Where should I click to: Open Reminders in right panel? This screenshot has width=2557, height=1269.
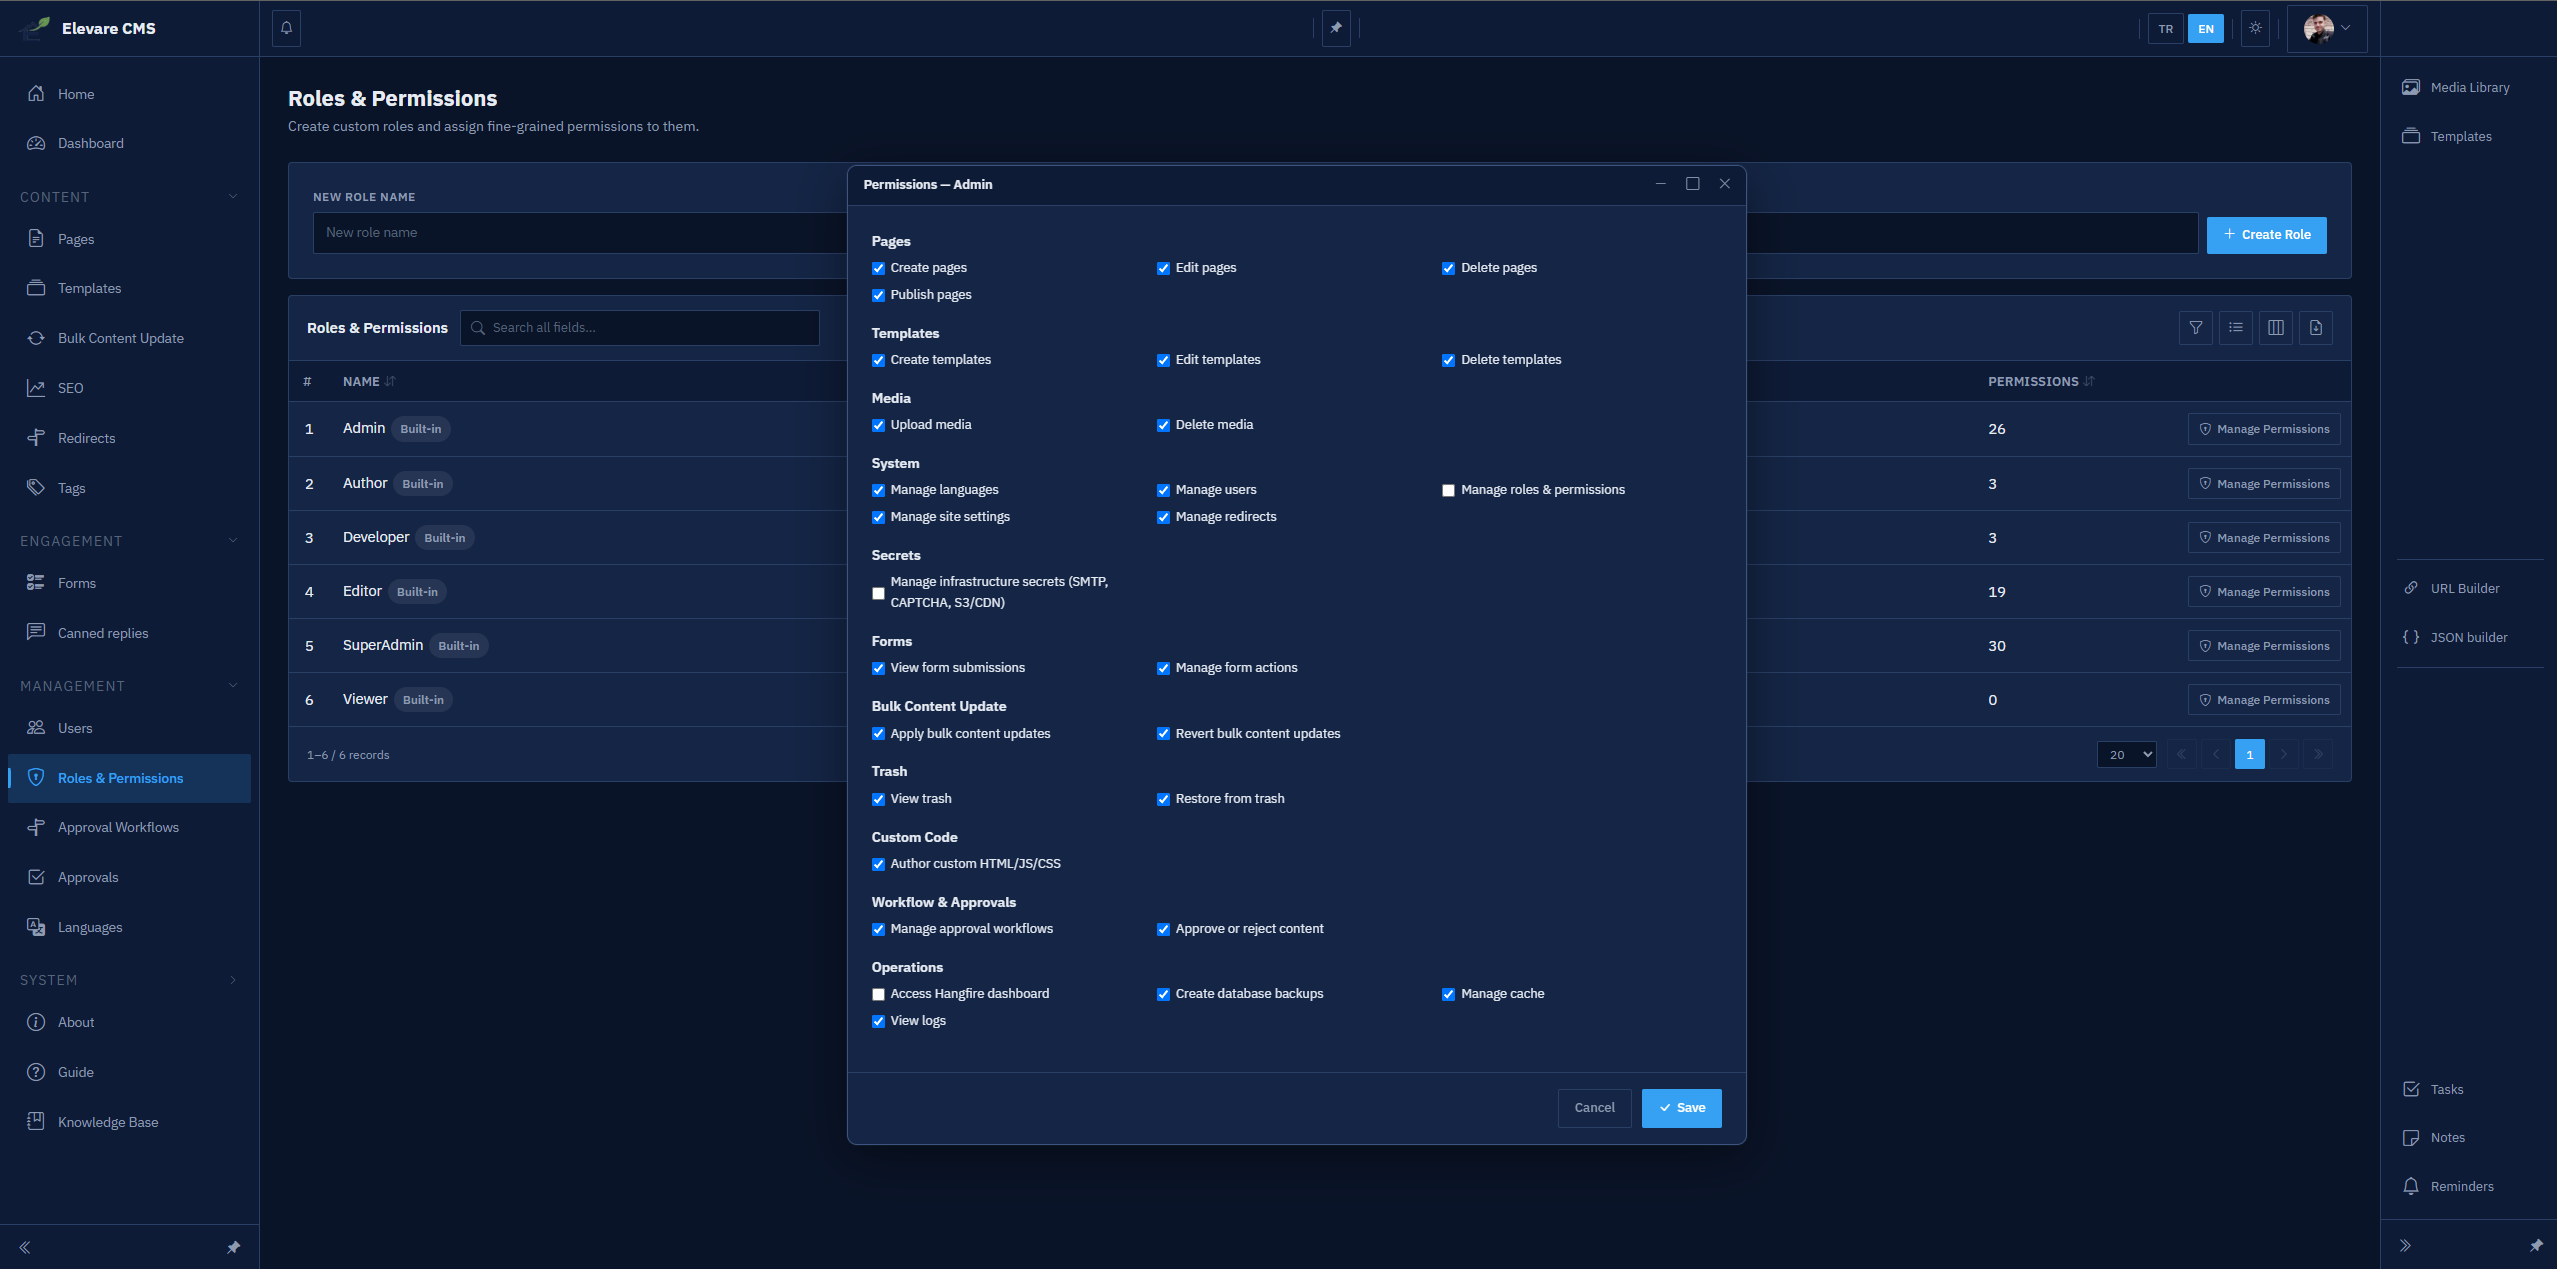(2448, 1186)
